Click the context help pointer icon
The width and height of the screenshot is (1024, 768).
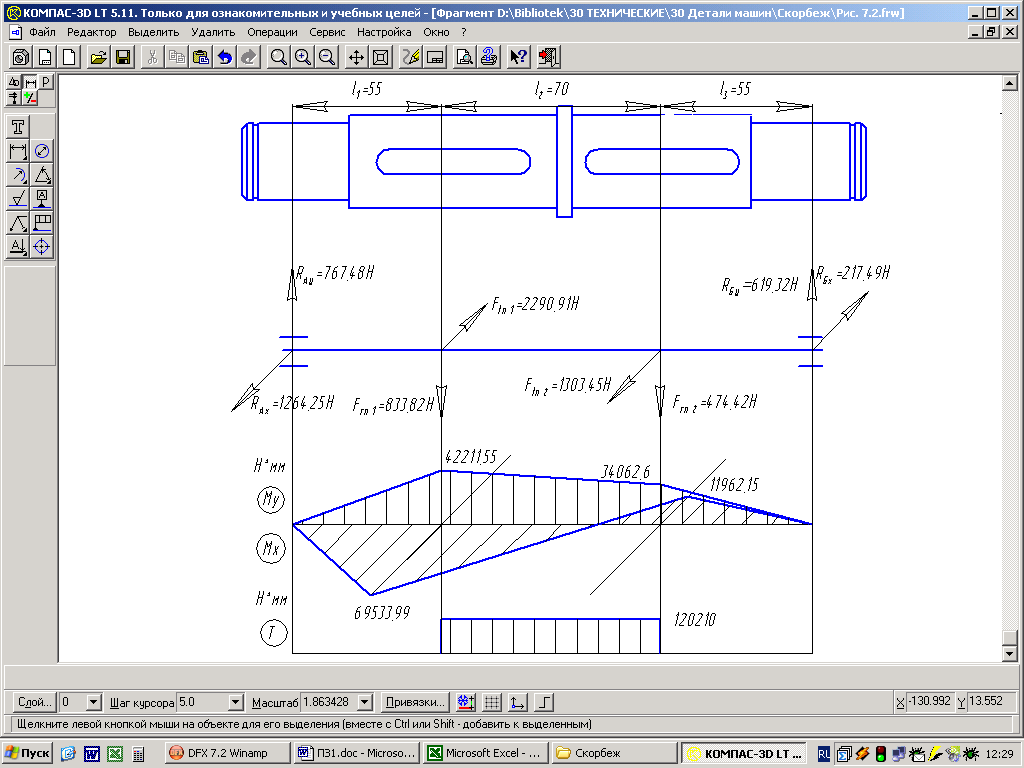tap(519, 57)
